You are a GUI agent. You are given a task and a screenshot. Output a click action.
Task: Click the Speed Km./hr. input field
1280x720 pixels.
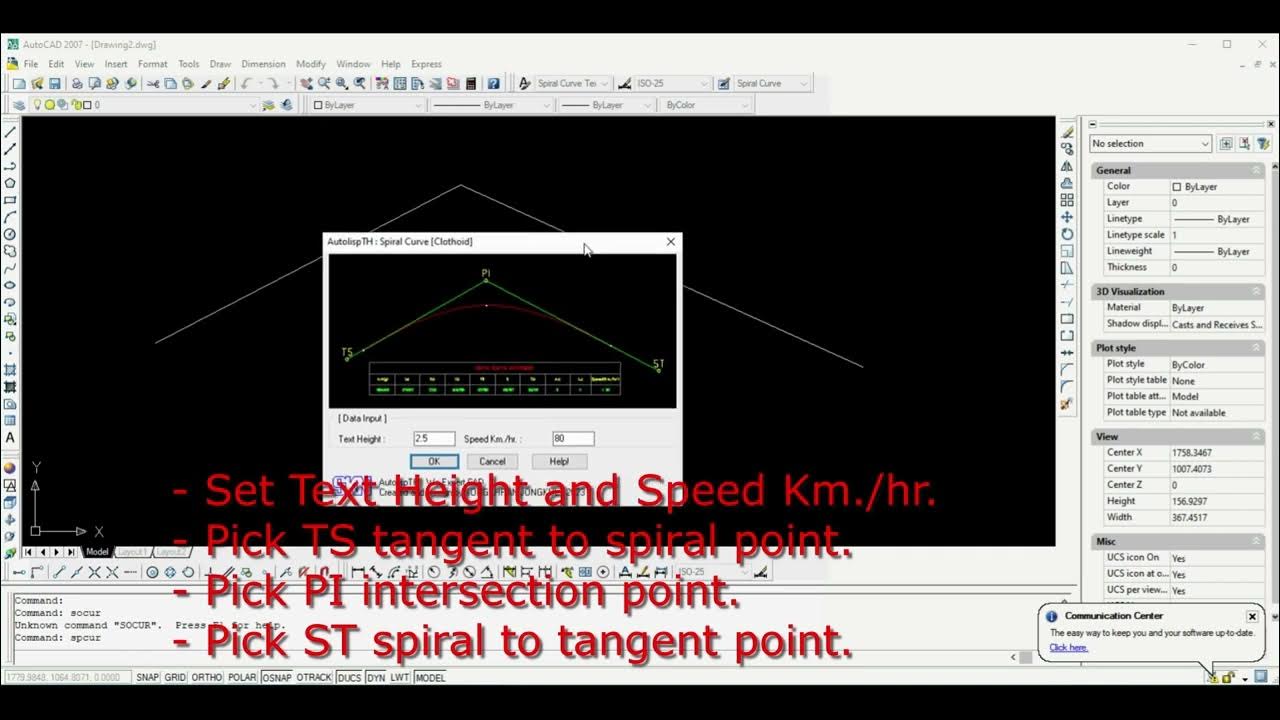point(573,439)
